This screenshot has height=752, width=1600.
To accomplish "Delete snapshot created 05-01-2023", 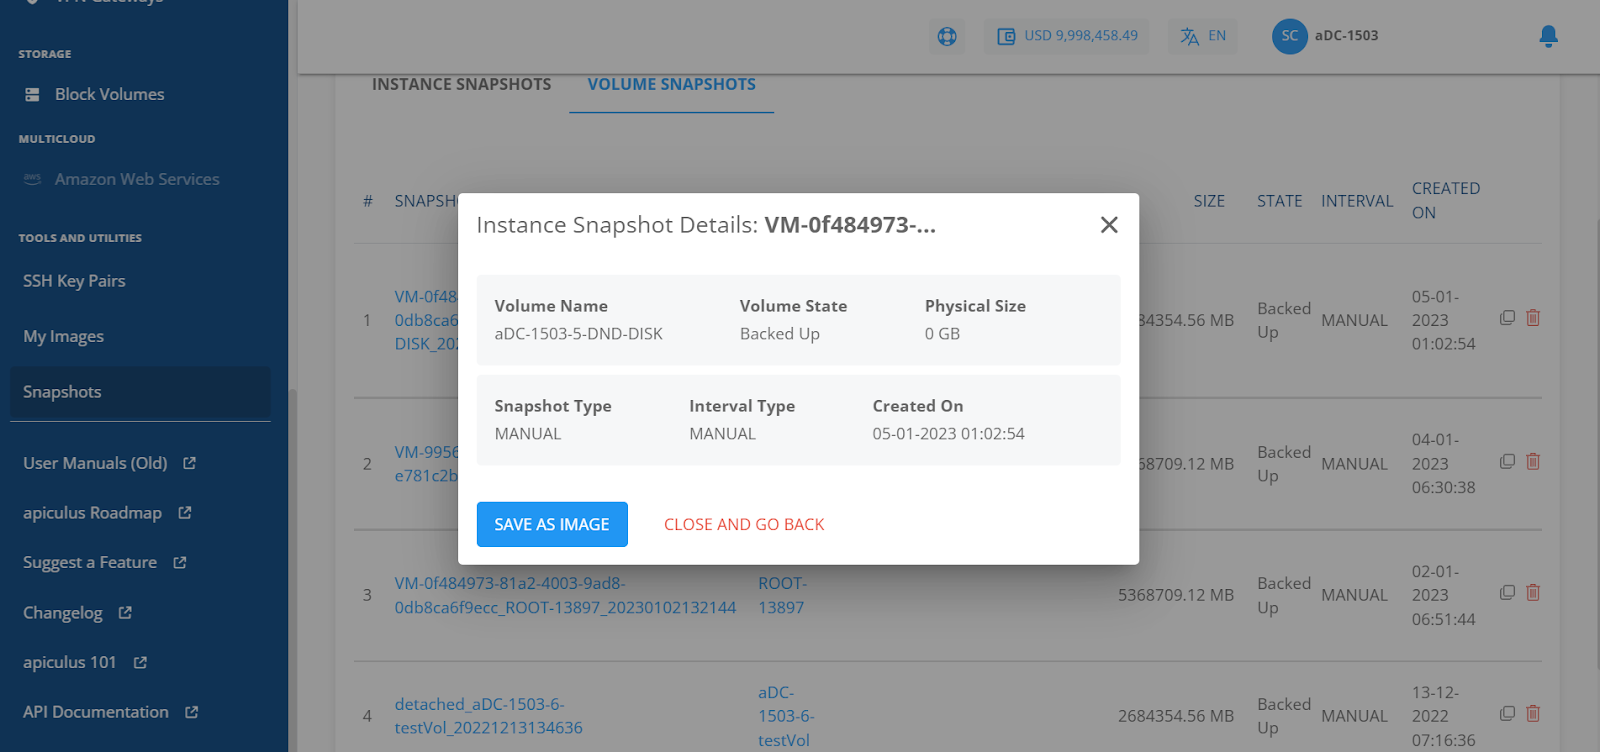I will (x=1533, y=318).
